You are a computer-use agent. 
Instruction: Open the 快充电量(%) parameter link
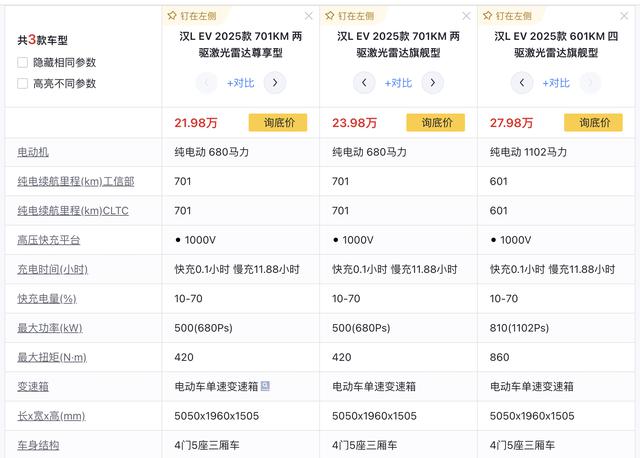point(47,299)
